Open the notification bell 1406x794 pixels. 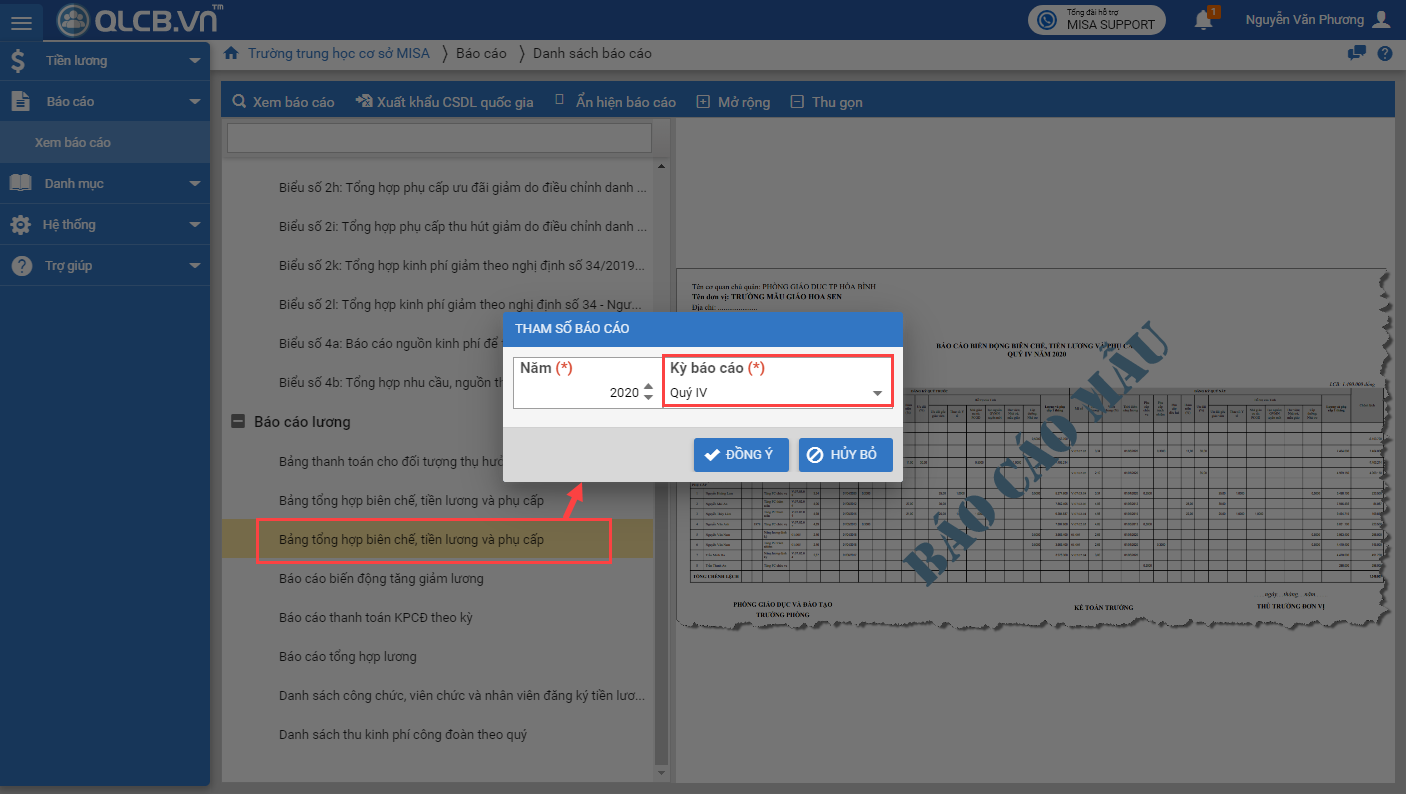coord(1204,20)
